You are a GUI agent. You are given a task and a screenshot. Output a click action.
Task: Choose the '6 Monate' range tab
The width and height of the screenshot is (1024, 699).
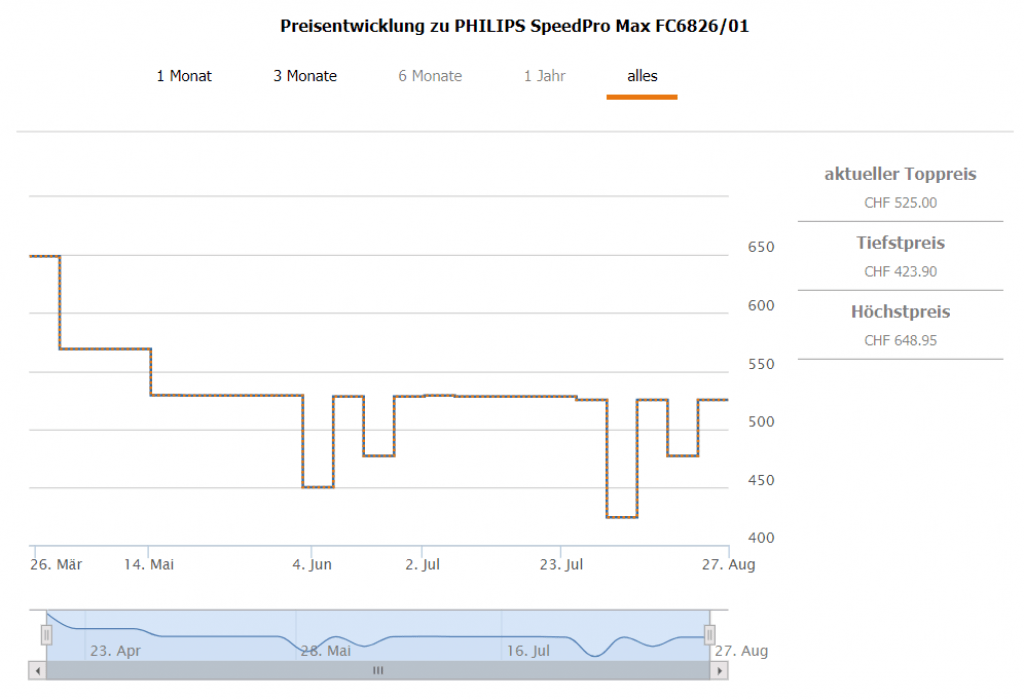point(430,76)
